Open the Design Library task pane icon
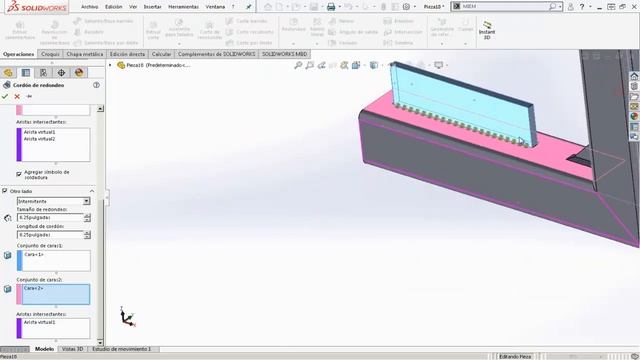This screenshot has height=360, width=640. tap(634, 86)
